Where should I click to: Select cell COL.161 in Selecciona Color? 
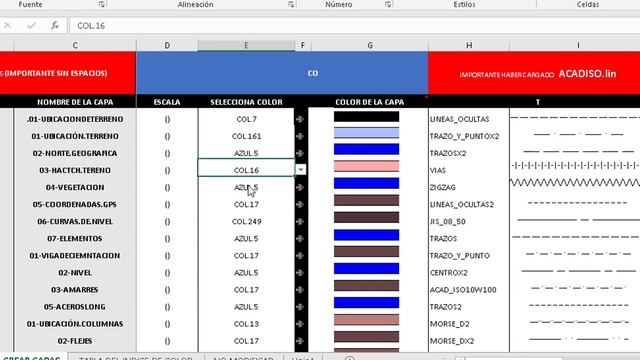(246, 136)
